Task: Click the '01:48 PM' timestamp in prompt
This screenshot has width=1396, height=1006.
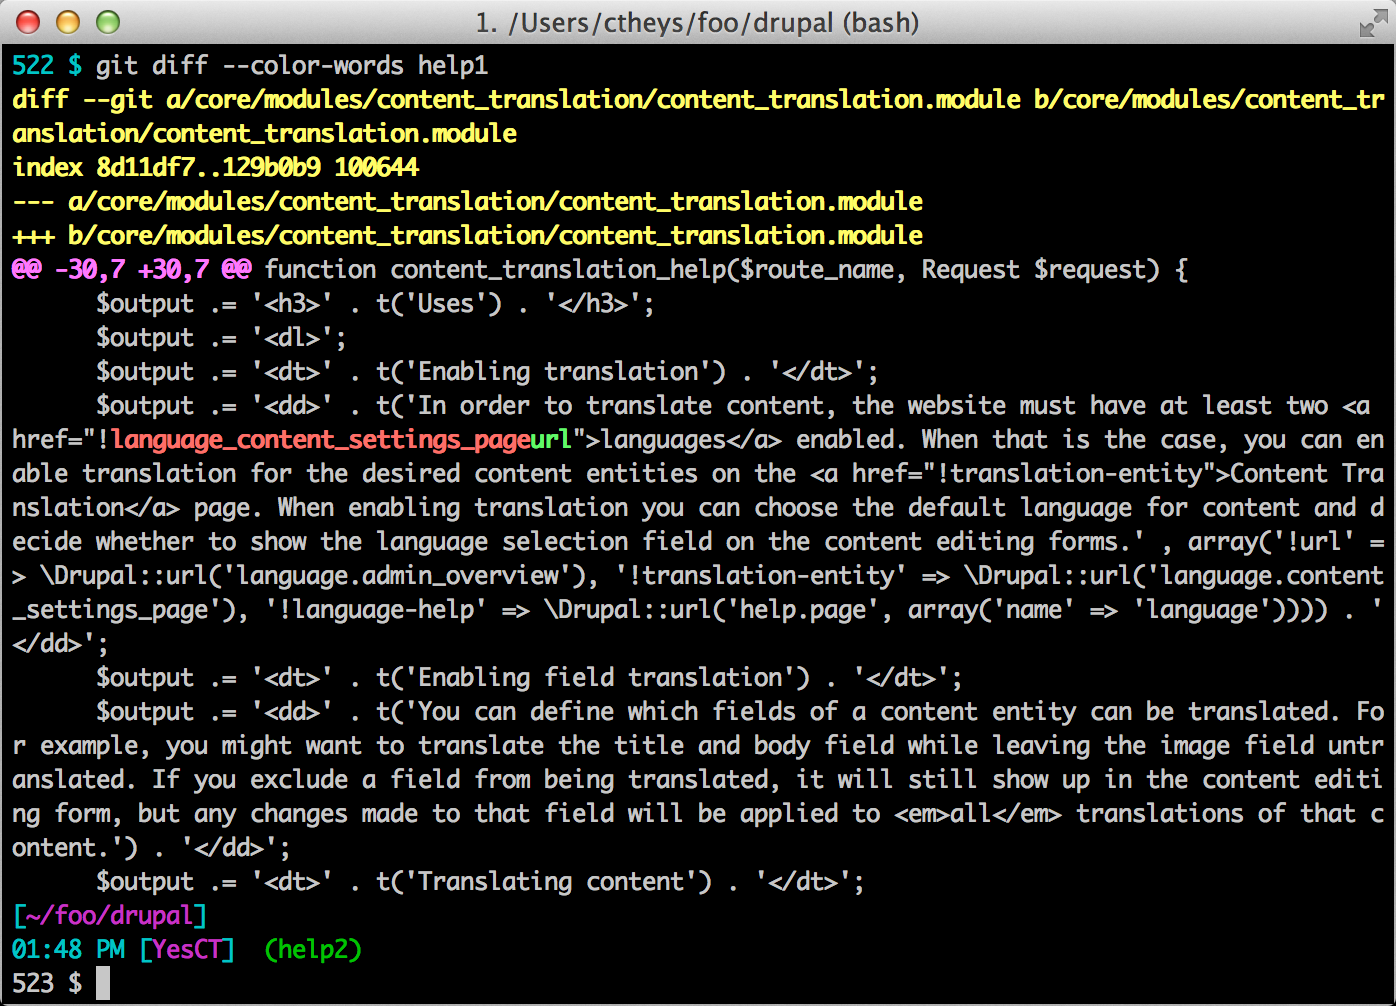Action: [x=68, y=949]
